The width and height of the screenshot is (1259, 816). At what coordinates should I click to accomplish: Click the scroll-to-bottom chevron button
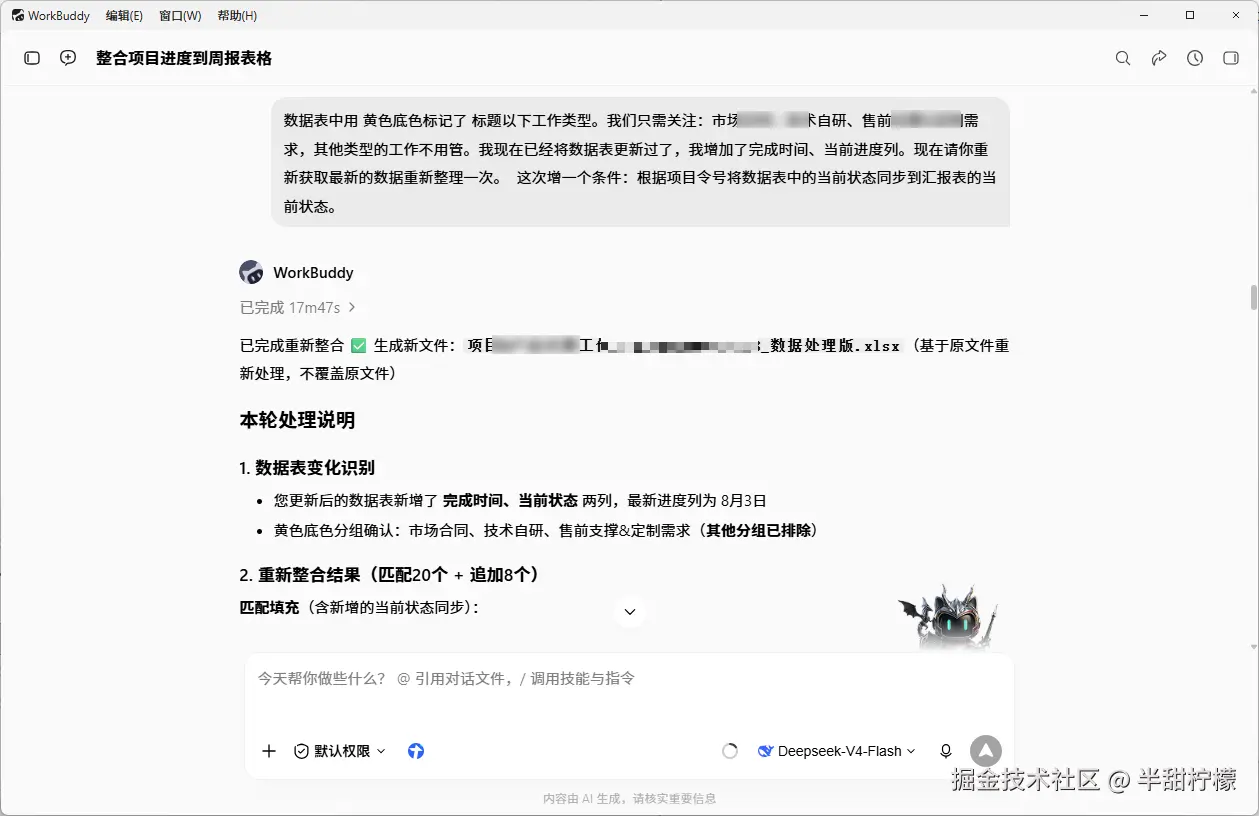[630, 611]
